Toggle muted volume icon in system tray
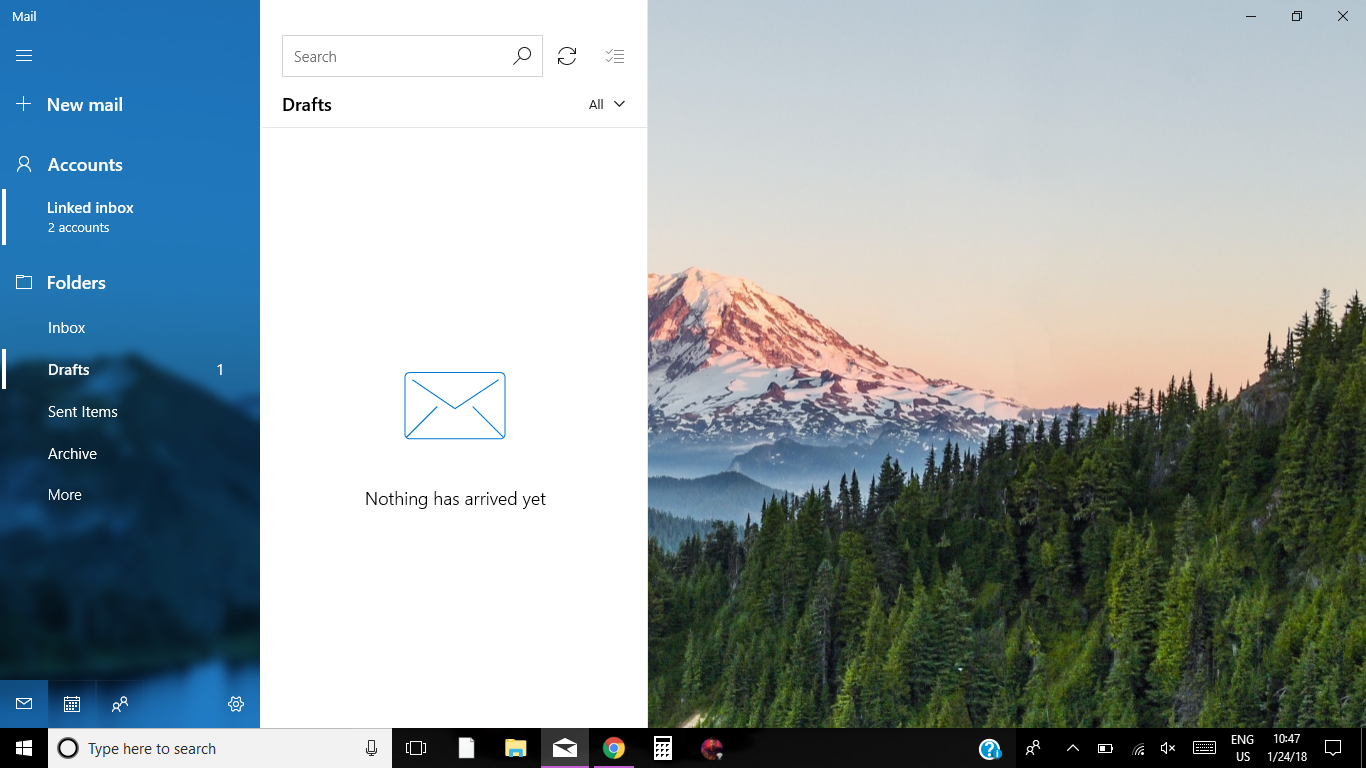The height and width of the screenshot is (768, 1366). pyautogui.click(x=1167, y=748)
